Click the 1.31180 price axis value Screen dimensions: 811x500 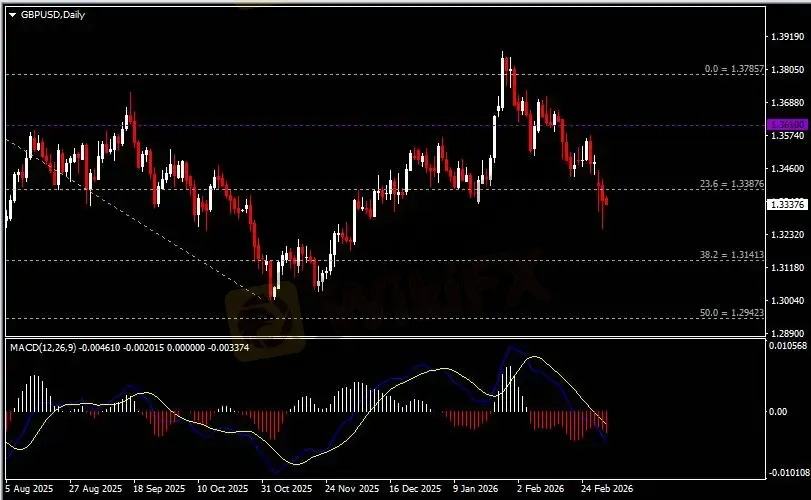[788, 267]
